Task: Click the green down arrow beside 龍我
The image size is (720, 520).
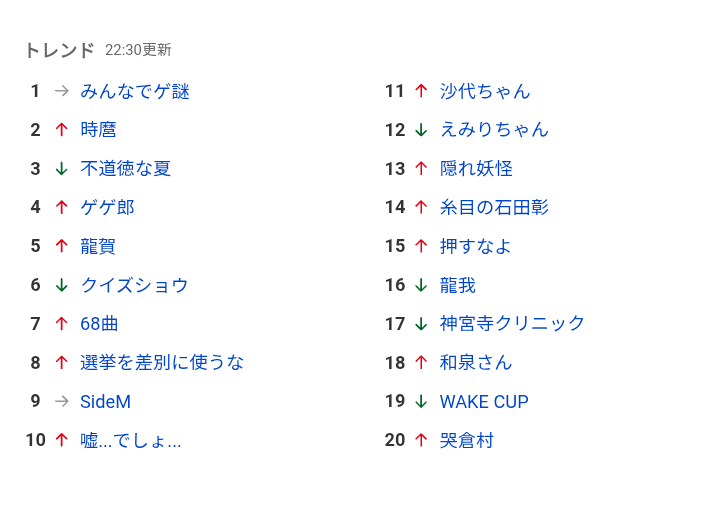Action: pyautogui.click(x=421, y=285)
